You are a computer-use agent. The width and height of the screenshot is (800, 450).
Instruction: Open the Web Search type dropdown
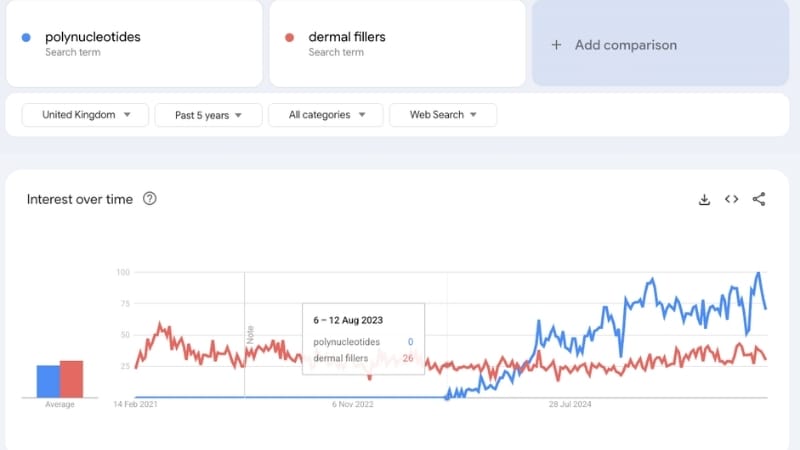click(x=443, y=115)
